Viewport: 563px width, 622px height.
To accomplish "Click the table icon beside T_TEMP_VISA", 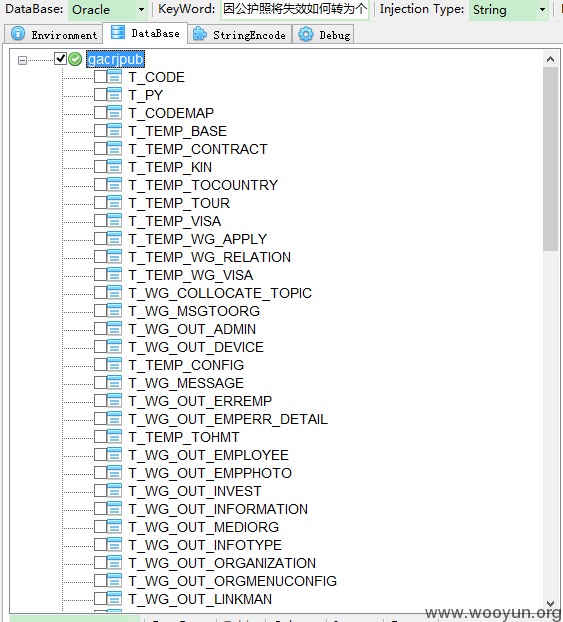I will [x=115, y=221].
